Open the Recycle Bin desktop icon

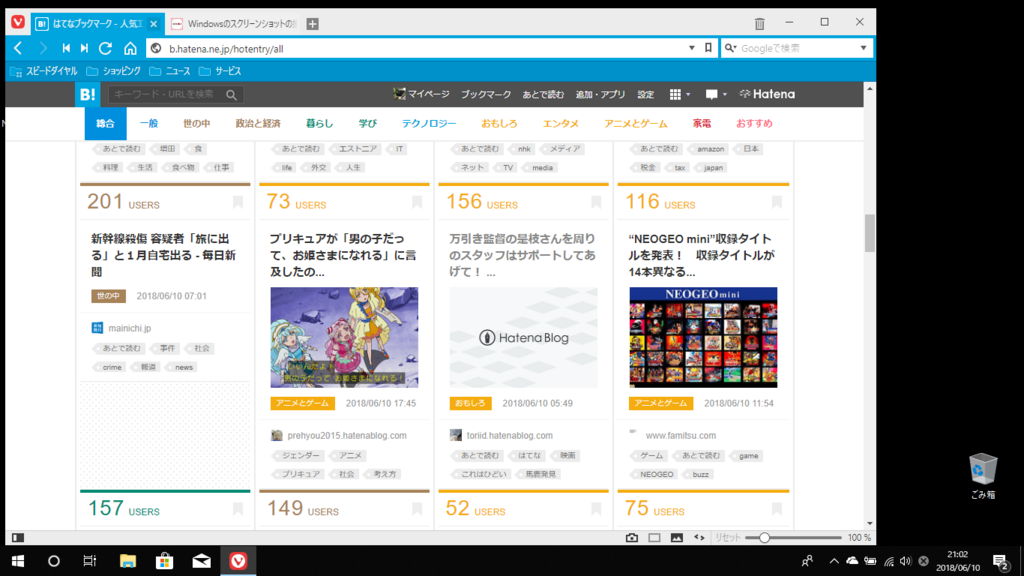coord(983,476)
